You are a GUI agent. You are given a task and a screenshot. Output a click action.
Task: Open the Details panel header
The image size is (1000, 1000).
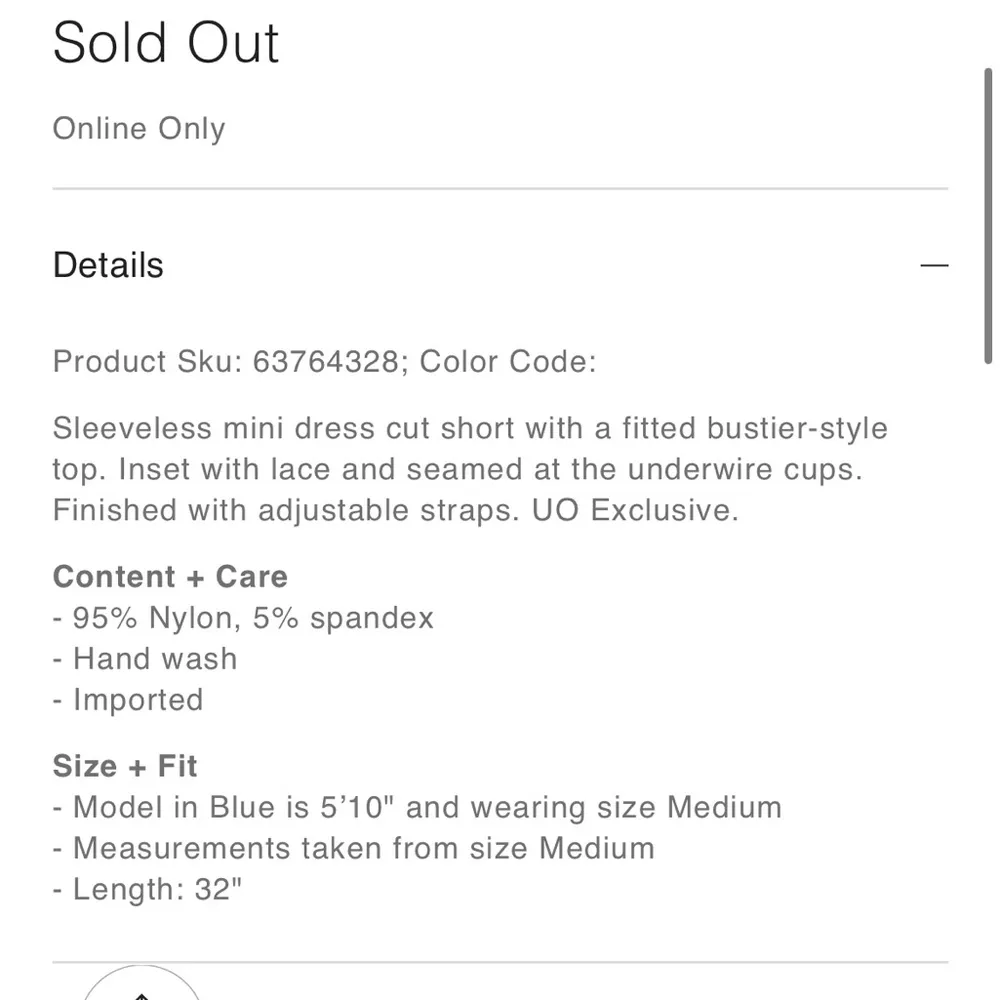pyautogui.click(x=107, y=265)
